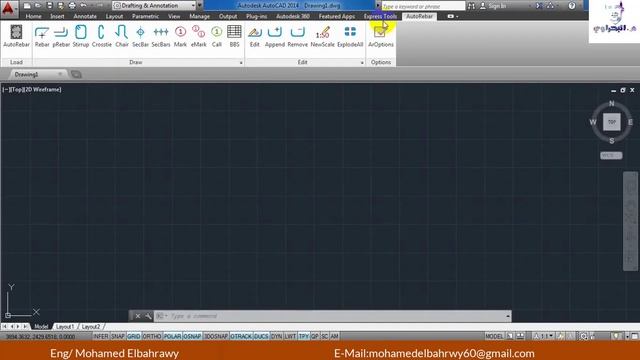Open the AutoCAD application menu
The width and height of the screenshot is (640, 360).
point(8,8)
